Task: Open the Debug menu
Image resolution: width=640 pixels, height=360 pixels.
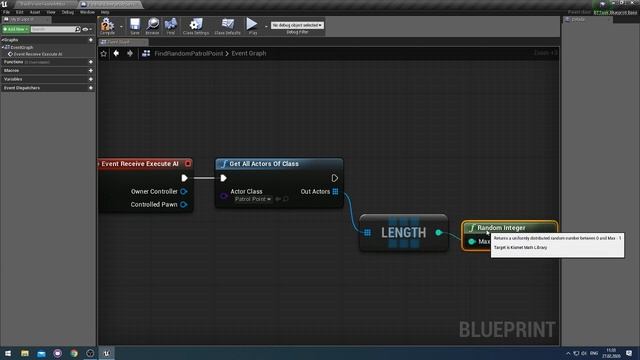Action: pyautogui.click(x=68, y=12)
